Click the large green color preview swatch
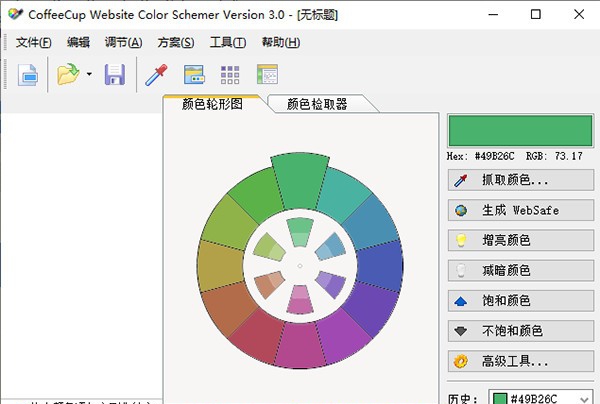The image size is (600, 404). click(x=518, y=130)
